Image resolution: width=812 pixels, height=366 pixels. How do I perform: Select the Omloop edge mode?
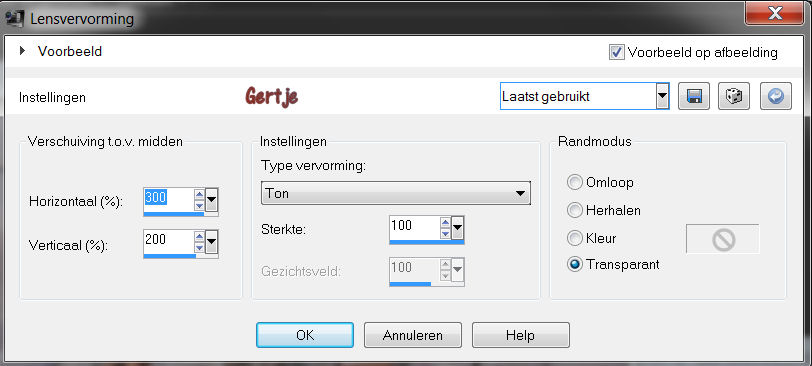pyautogui.click(x=574, y=182)
